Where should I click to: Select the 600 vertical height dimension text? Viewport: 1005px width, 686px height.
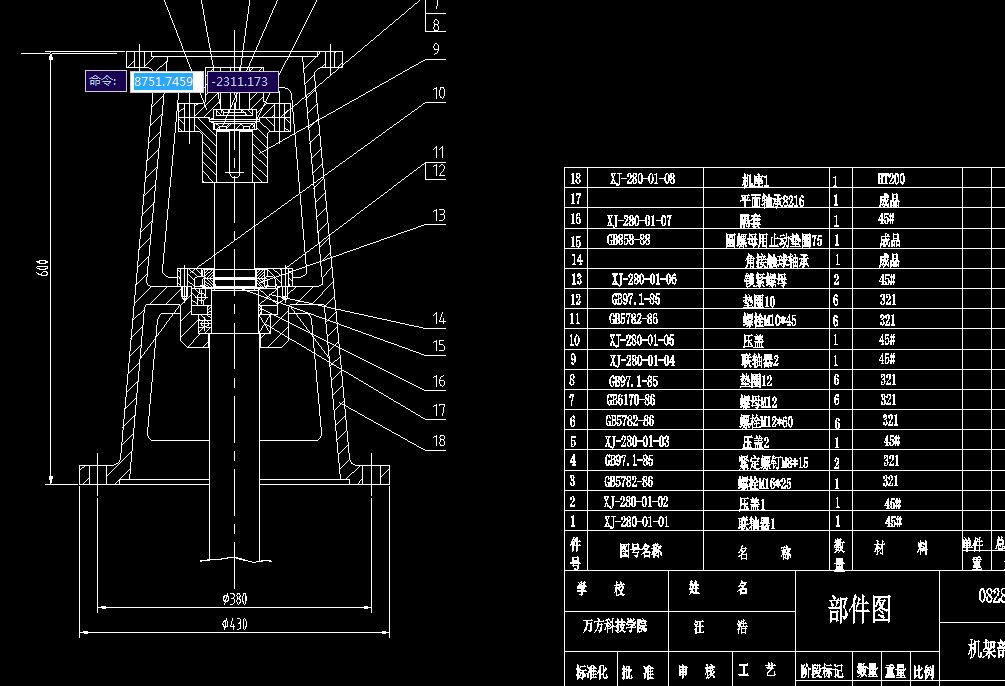pos(43,267)
